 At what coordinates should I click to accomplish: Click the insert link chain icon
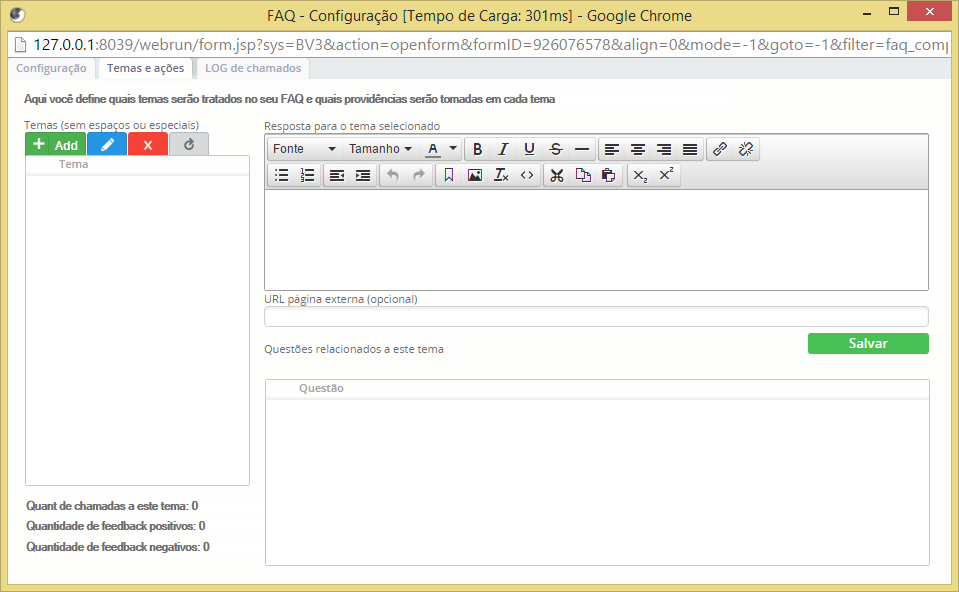tap(720, 149)
